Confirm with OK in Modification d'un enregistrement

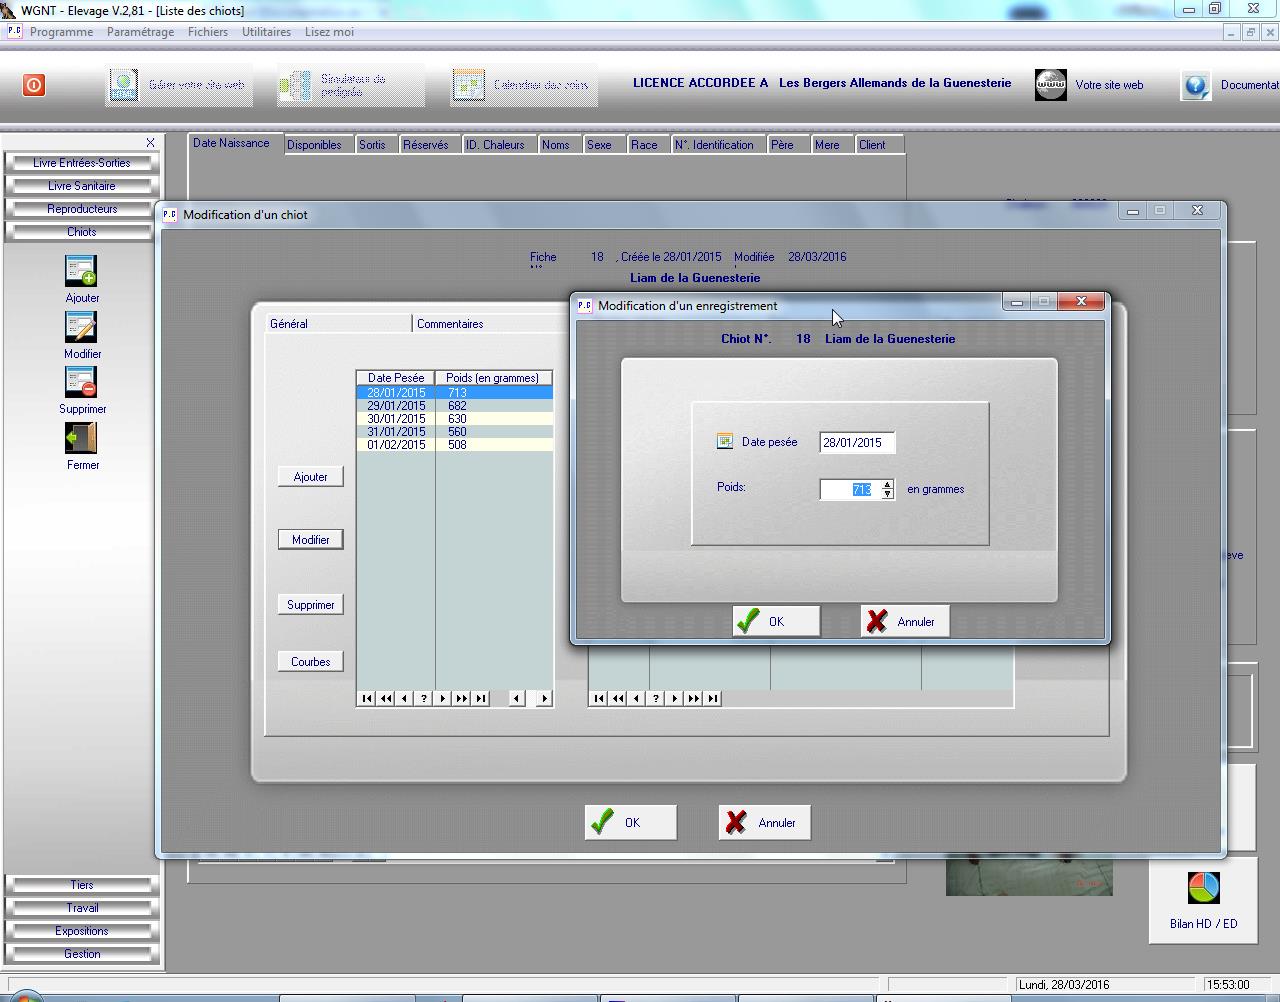(x=776, y=621)
